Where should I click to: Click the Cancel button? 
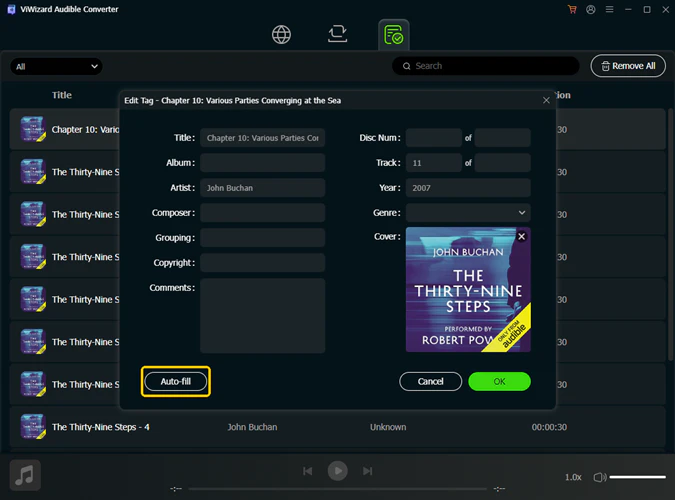tap(430, 382)
